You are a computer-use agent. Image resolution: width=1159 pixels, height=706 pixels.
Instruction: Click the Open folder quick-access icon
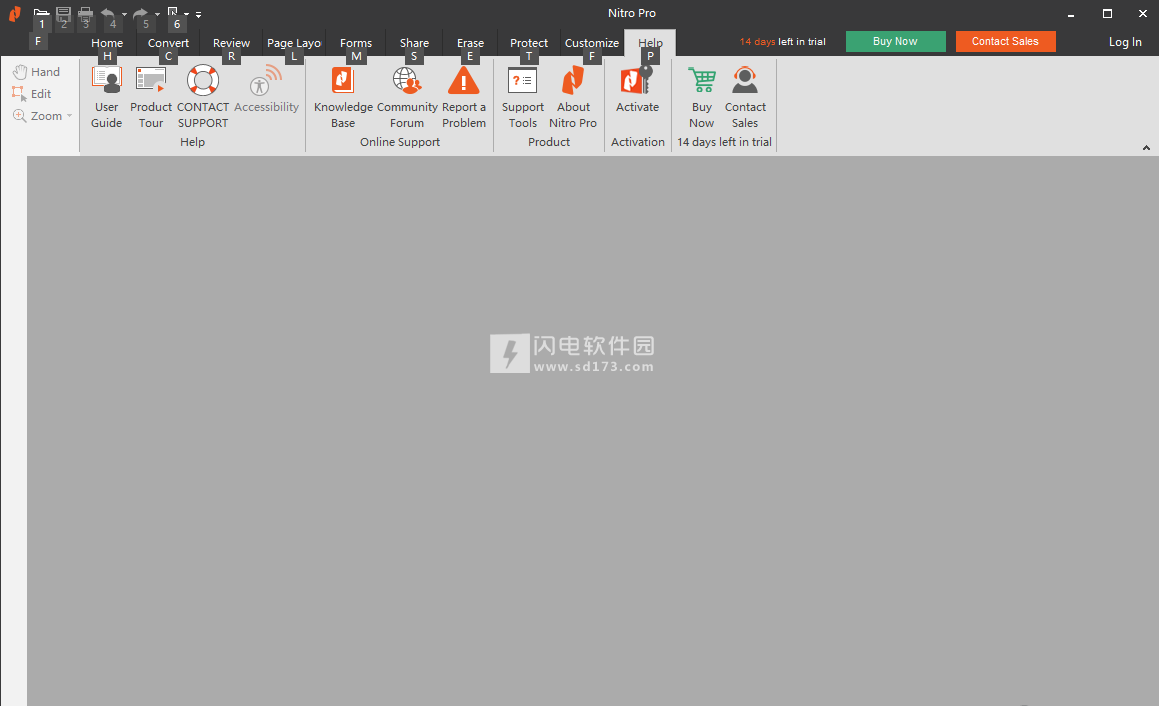click(41, 13)
